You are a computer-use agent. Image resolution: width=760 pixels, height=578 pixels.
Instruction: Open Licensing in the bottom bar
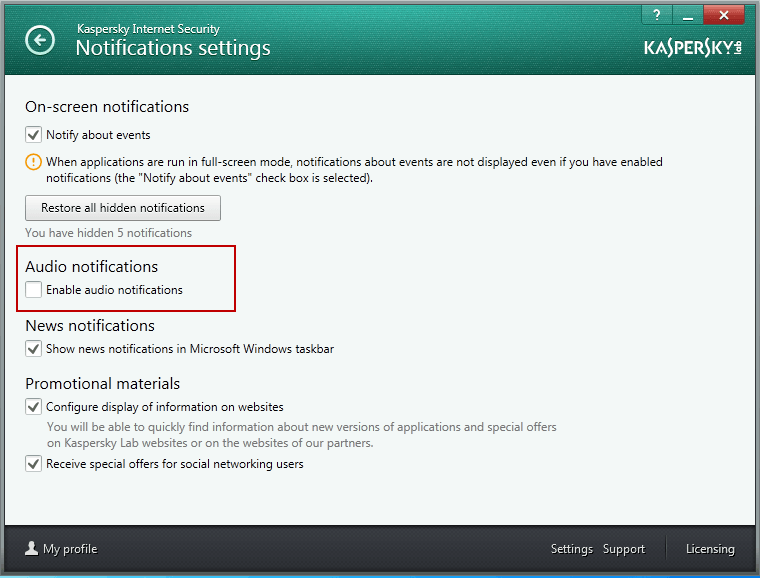[710, 549]
